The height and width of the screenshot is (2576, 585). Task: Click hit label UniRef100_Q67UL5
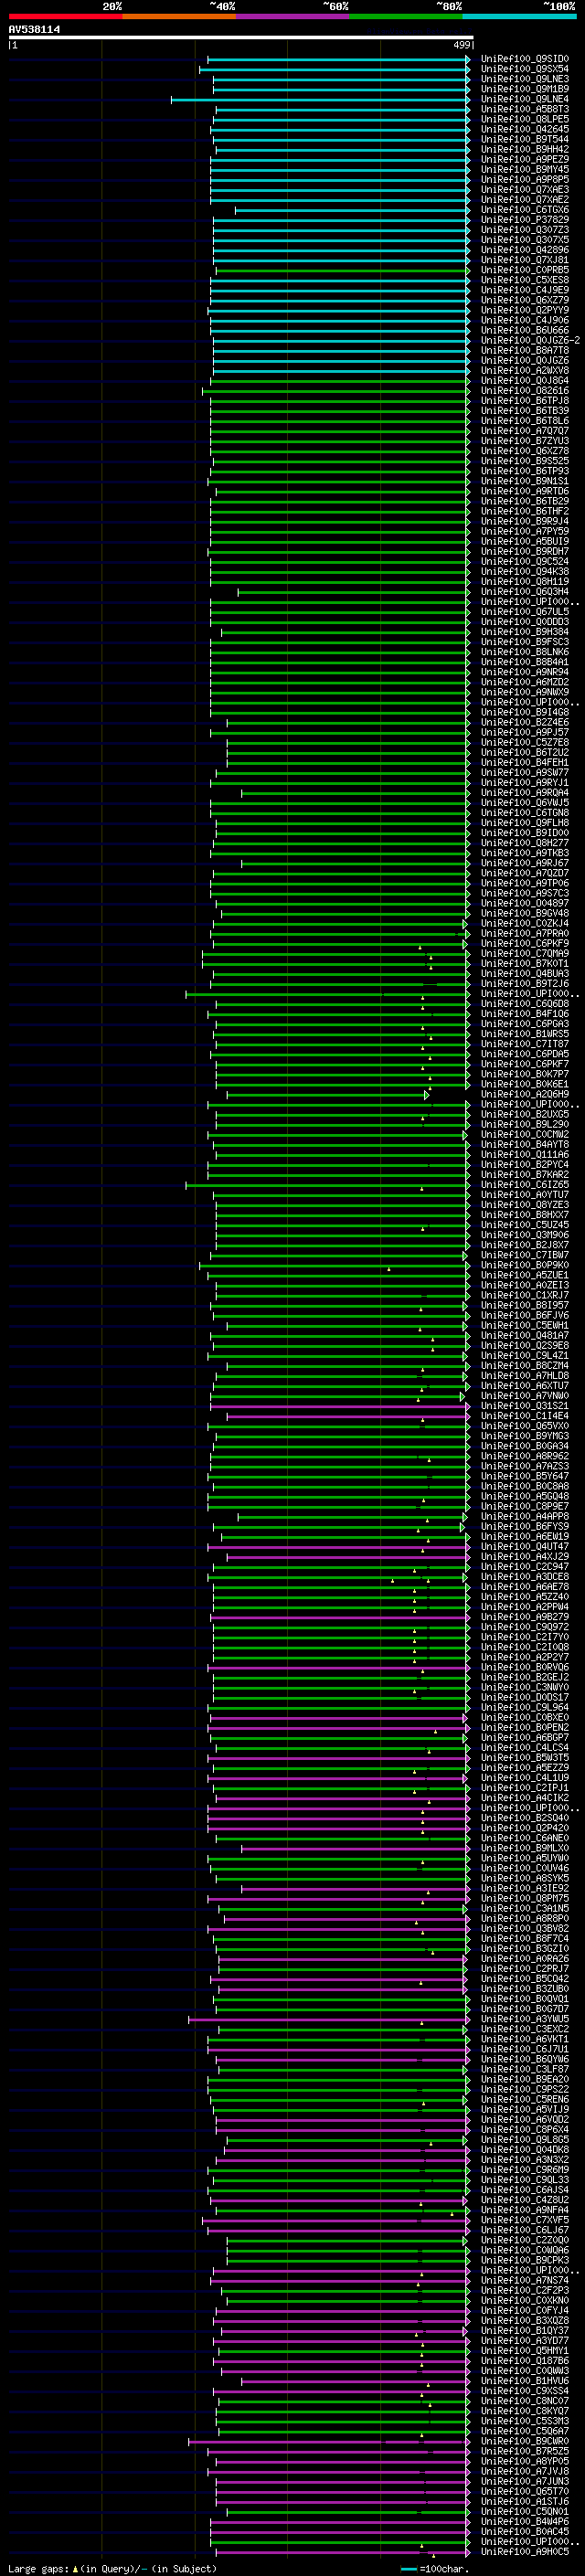point(525,612)
